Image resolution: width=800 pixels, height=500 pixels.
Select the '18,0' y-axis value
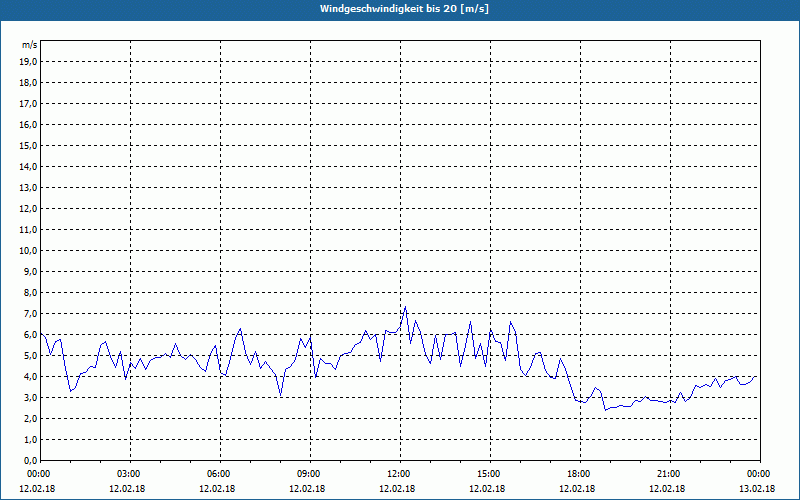(28, 83)
